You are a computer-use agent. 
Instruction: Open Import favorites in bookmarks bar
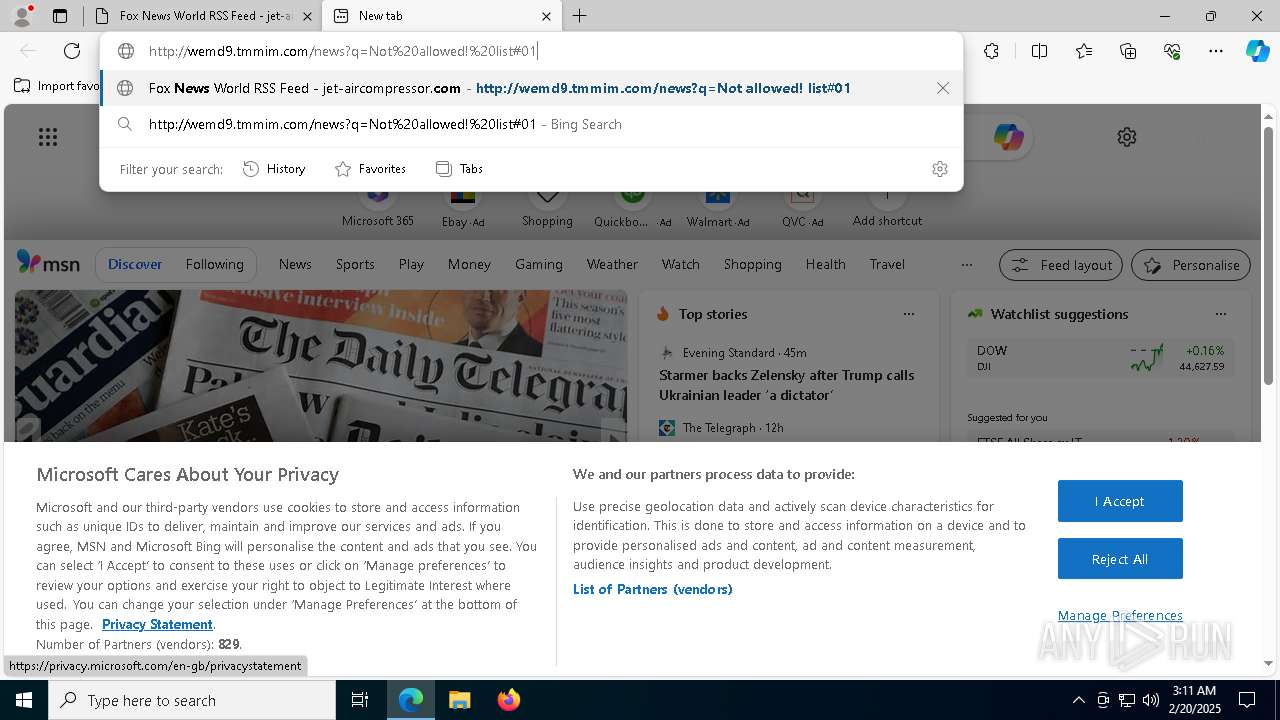point(57,86)
